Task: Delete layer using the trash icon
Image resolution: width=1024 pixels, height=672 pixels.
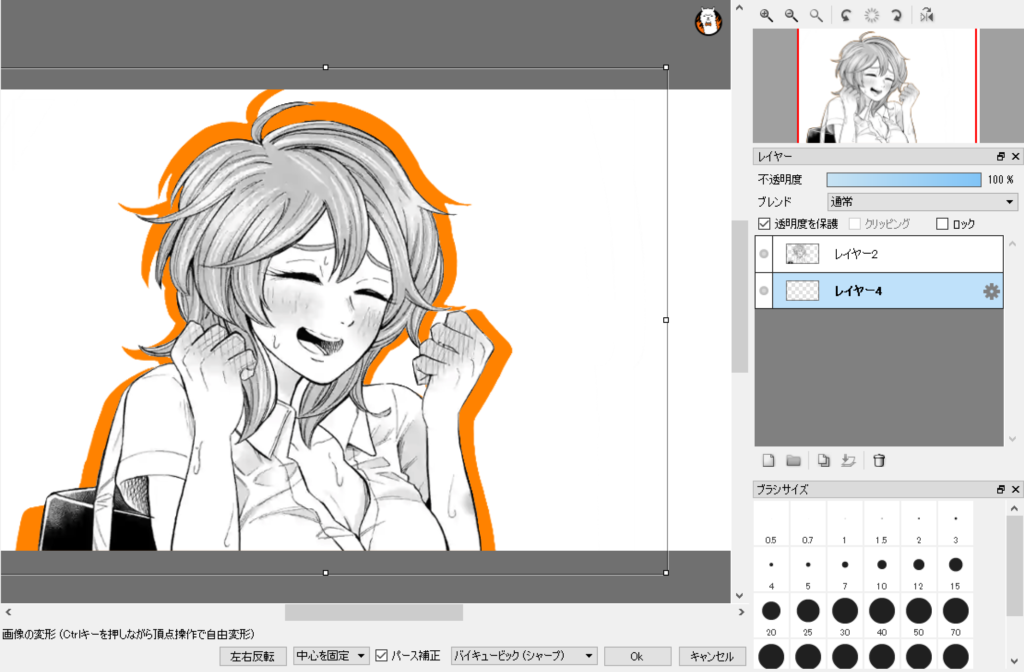Action: (x=879, y=461)
